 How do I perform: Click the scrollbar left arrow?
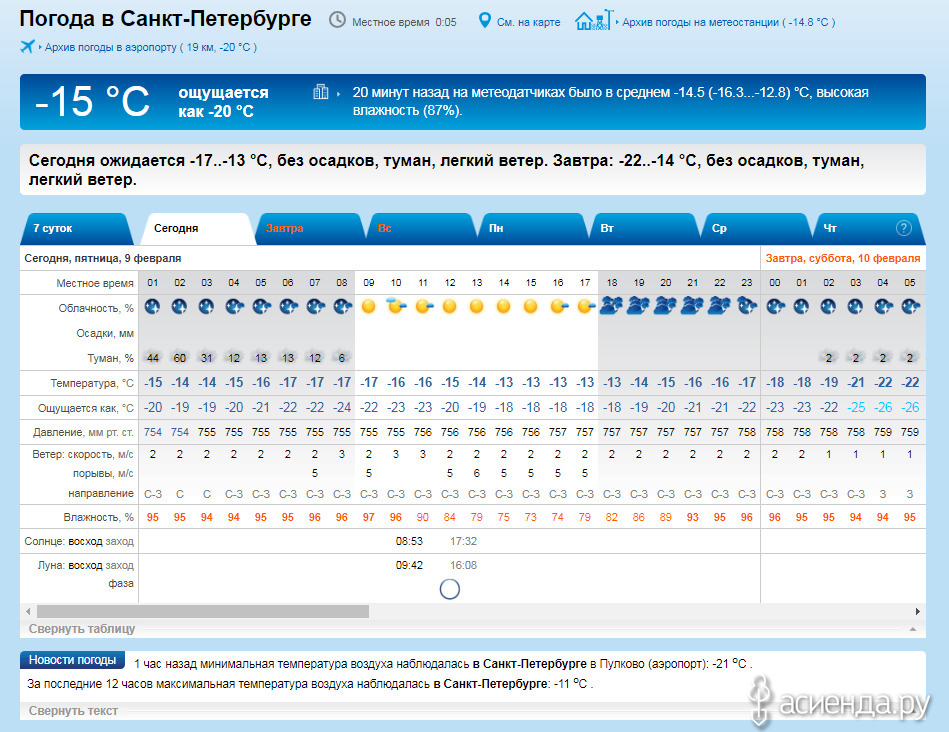(x=28, y=612)
